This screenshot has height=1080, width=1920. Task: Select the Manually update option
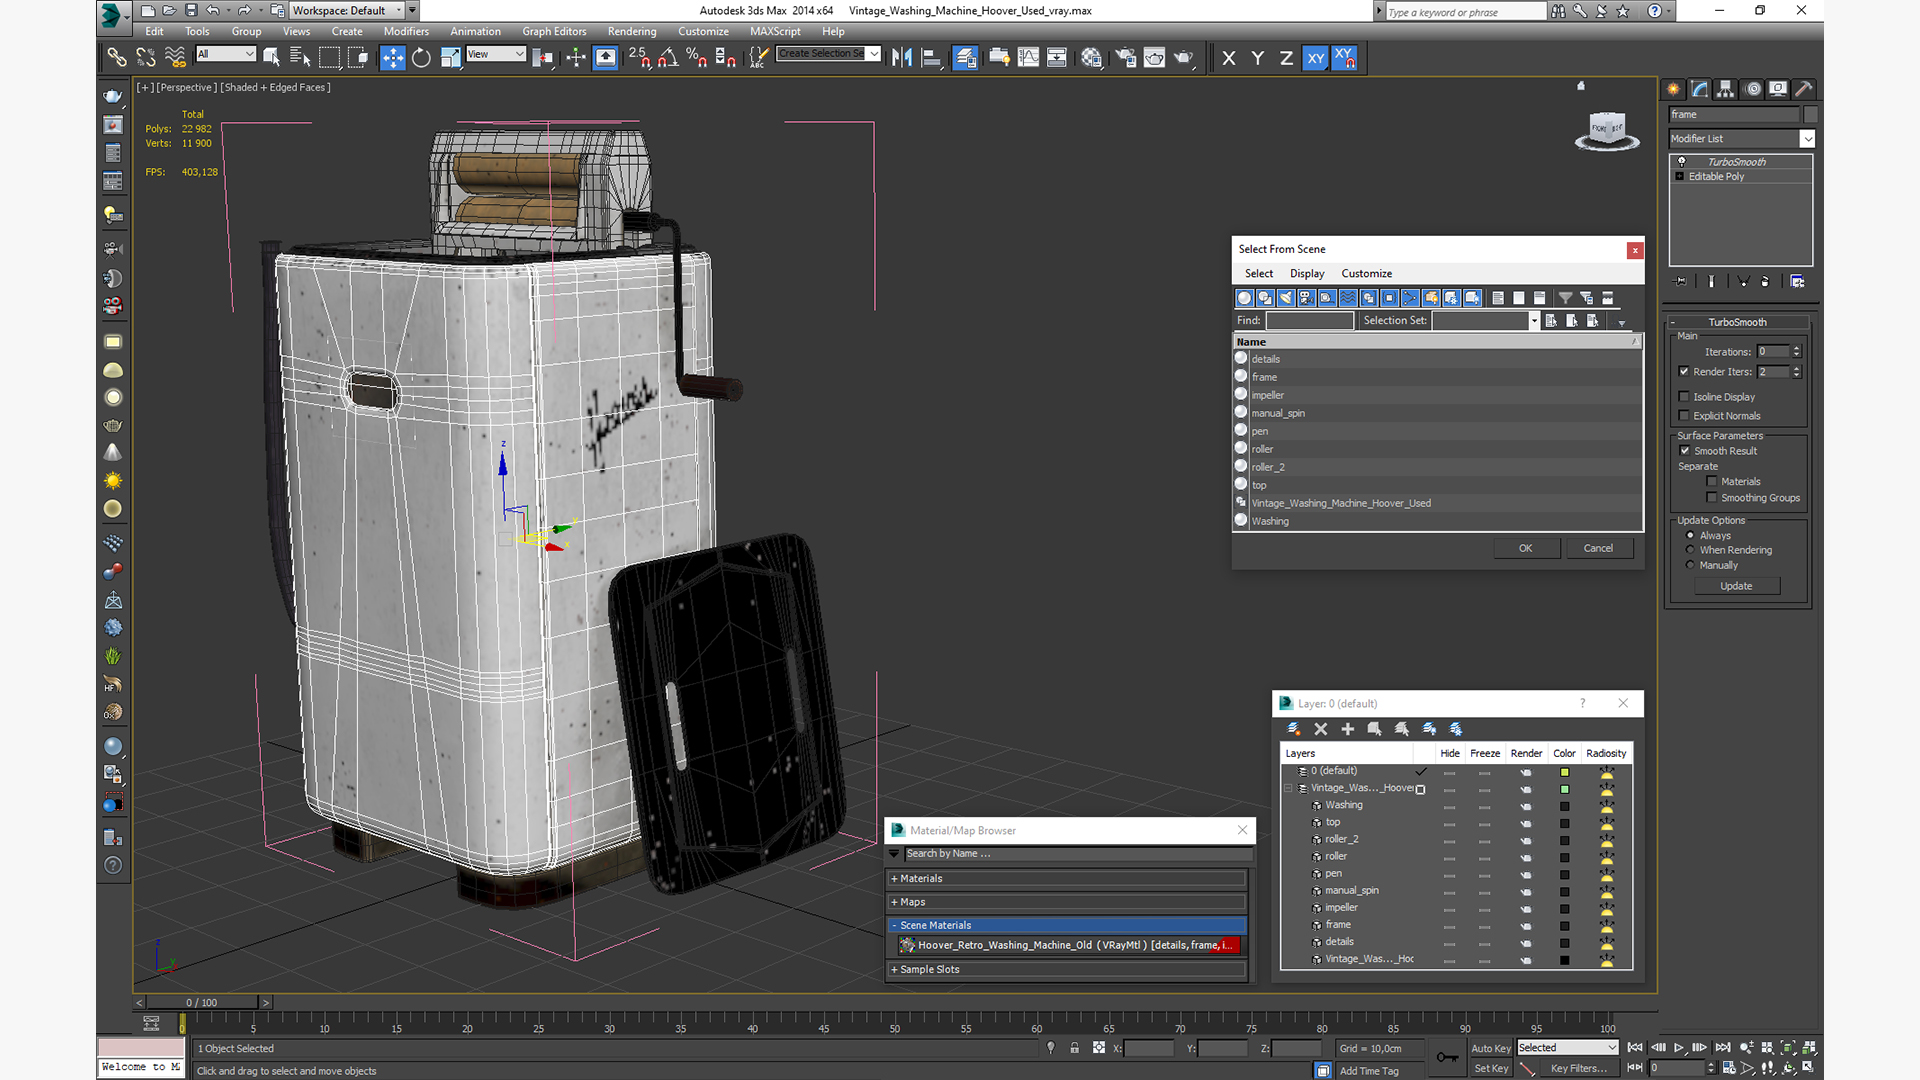pyautogui.click(x=1690, y=565)
